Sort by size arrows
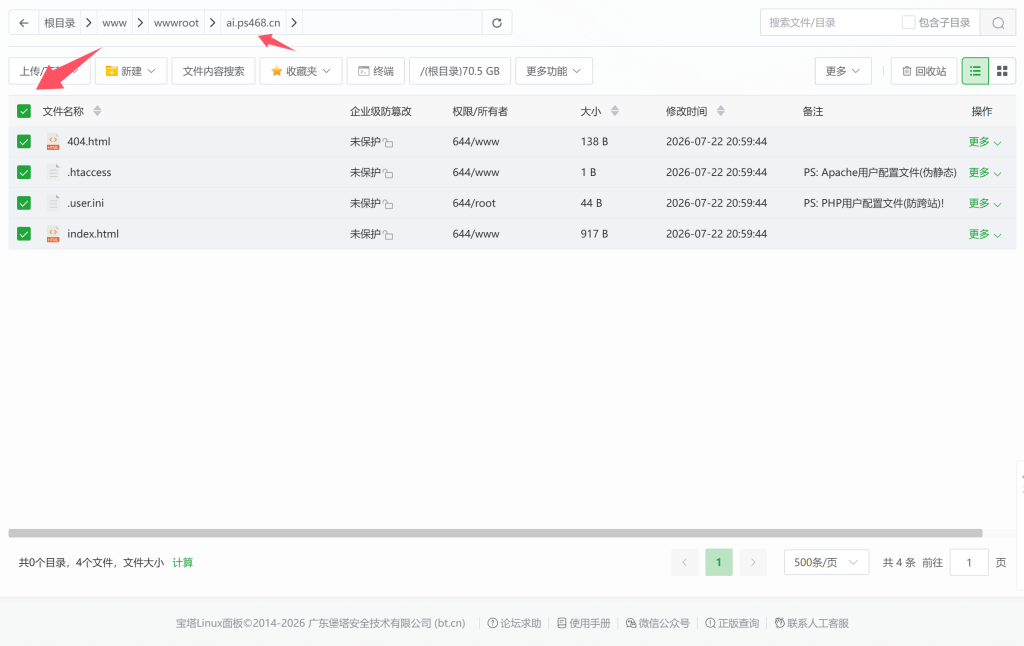 (615, 111)
